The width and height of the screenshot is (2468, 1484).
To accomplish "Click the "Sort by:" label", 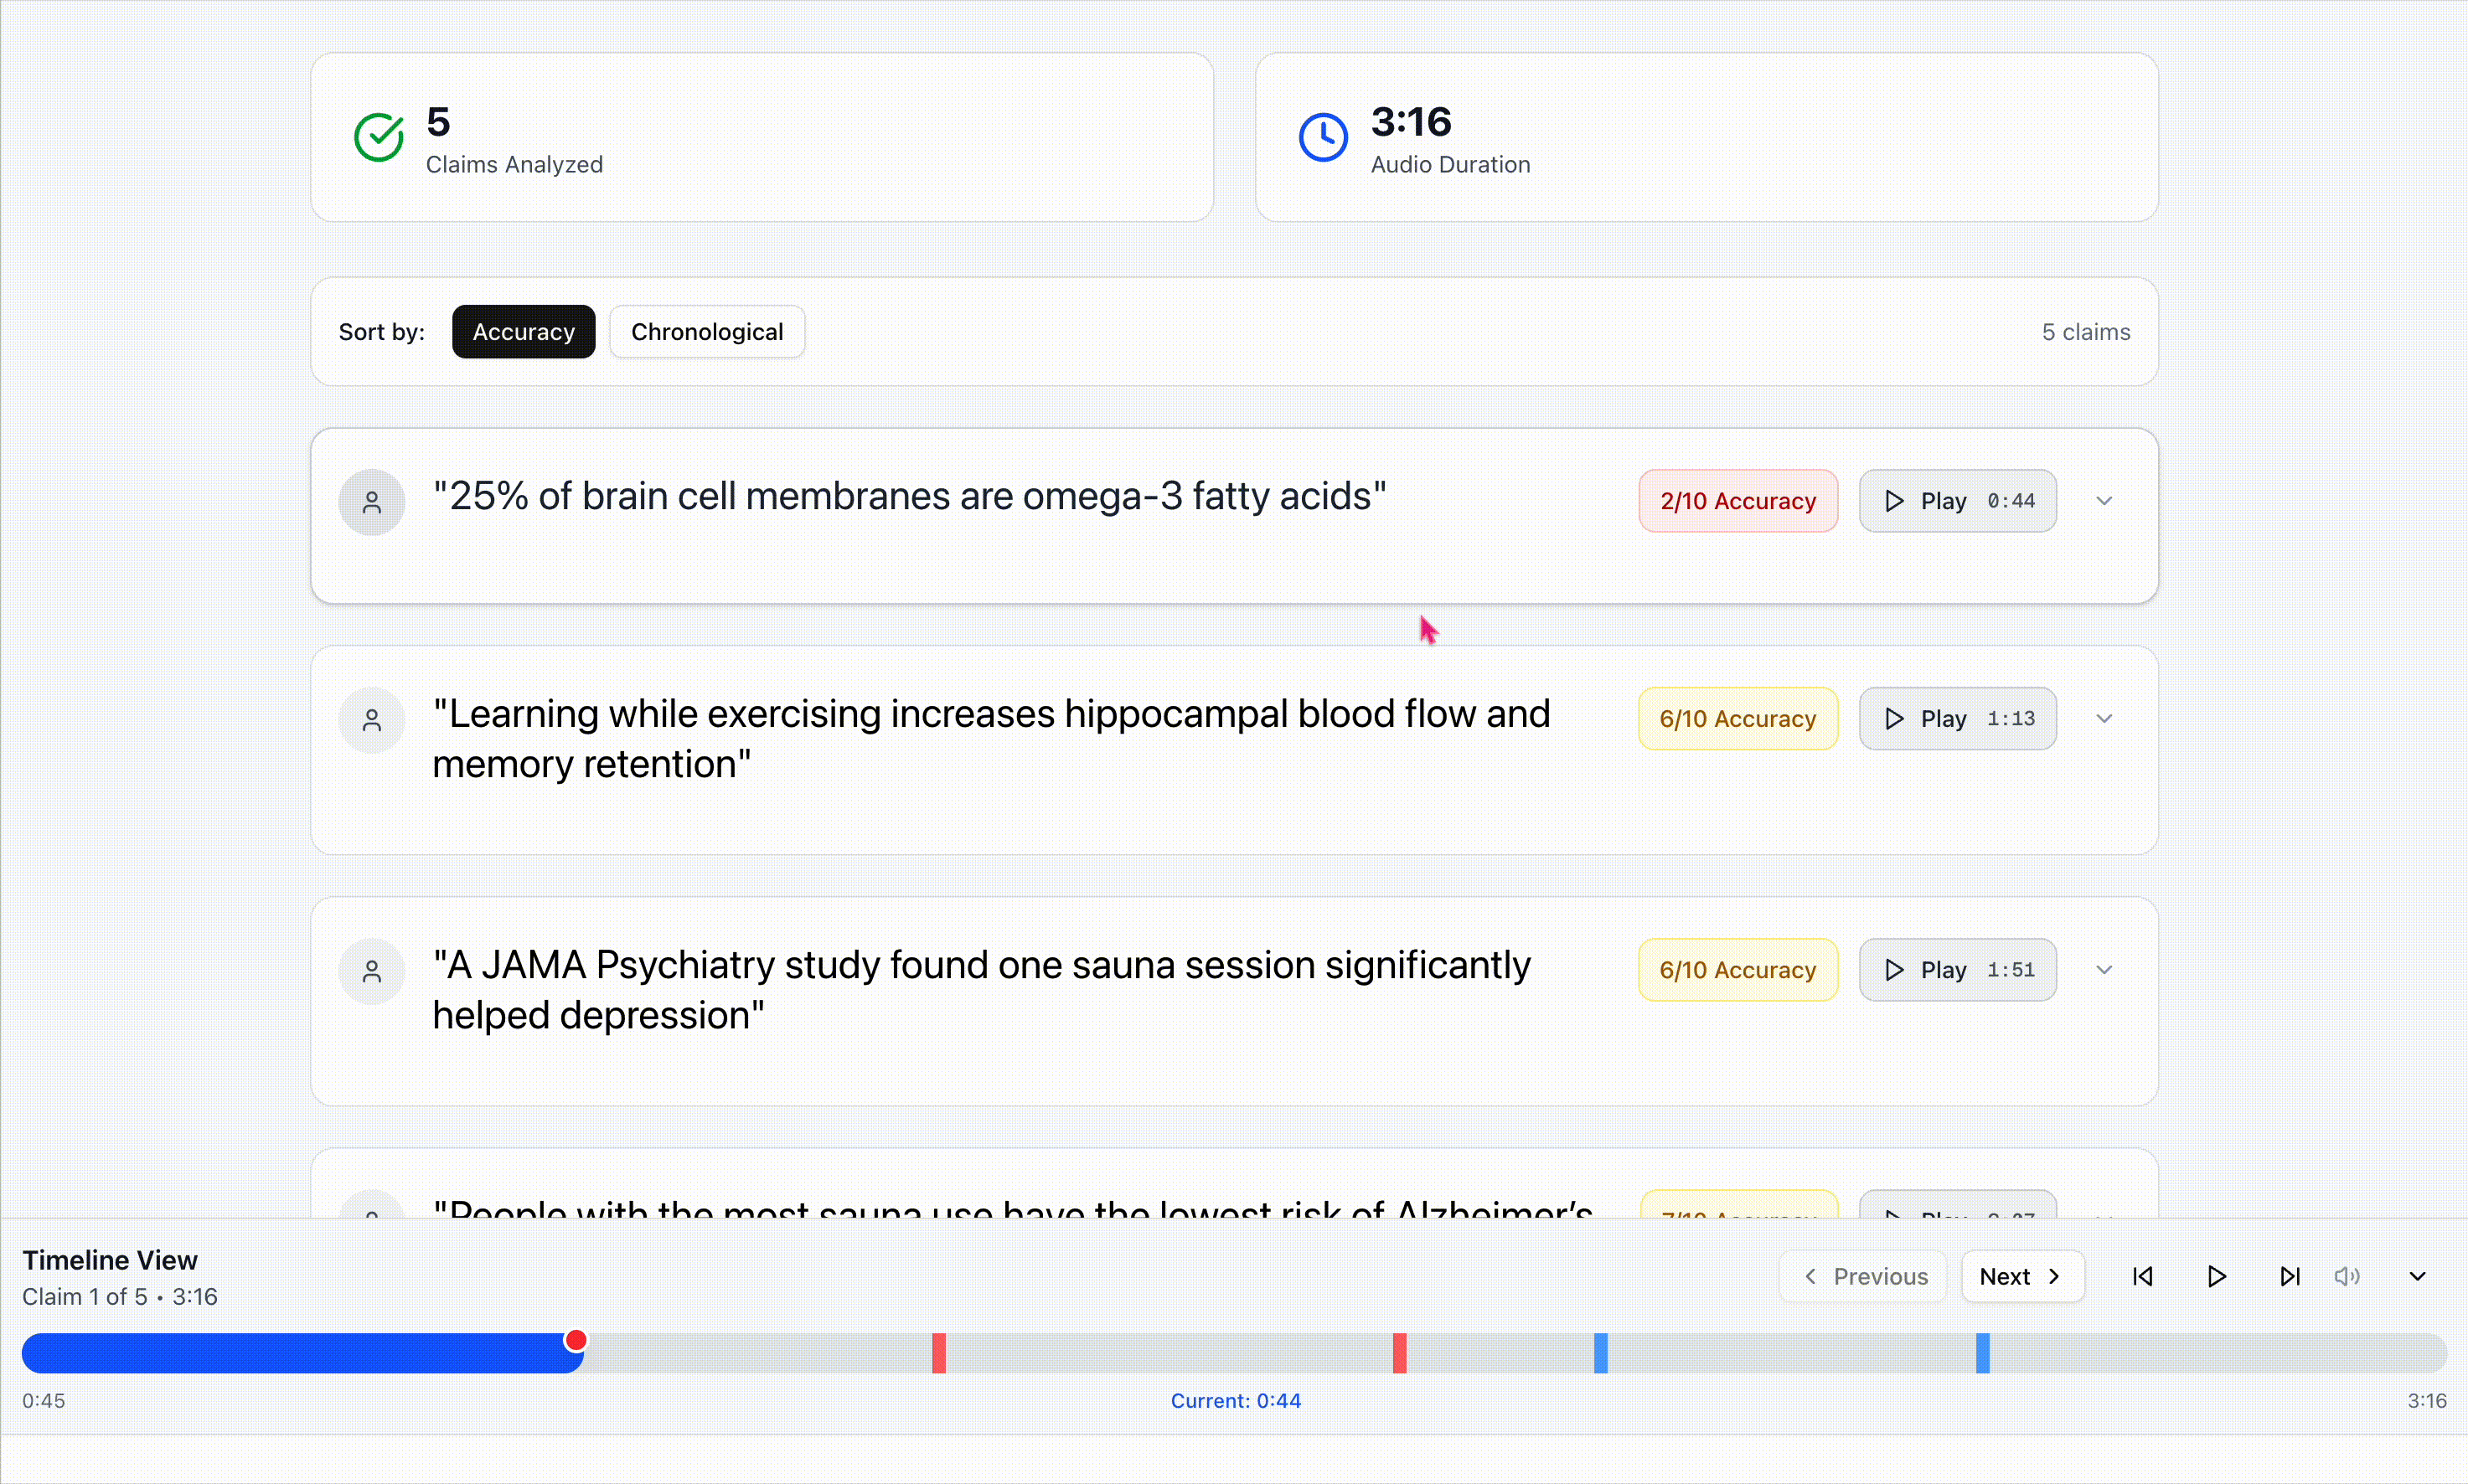I will (x=382, y=332).
